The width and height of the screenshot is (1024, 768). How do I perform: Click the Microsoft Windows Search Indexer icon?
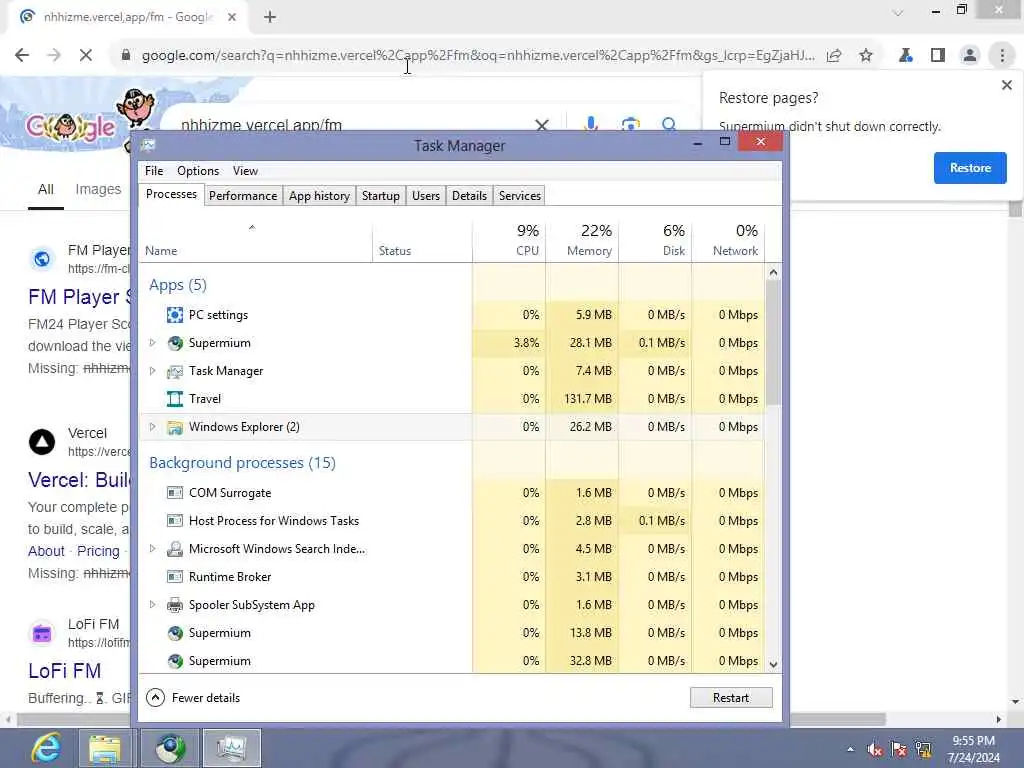[174, 549]
